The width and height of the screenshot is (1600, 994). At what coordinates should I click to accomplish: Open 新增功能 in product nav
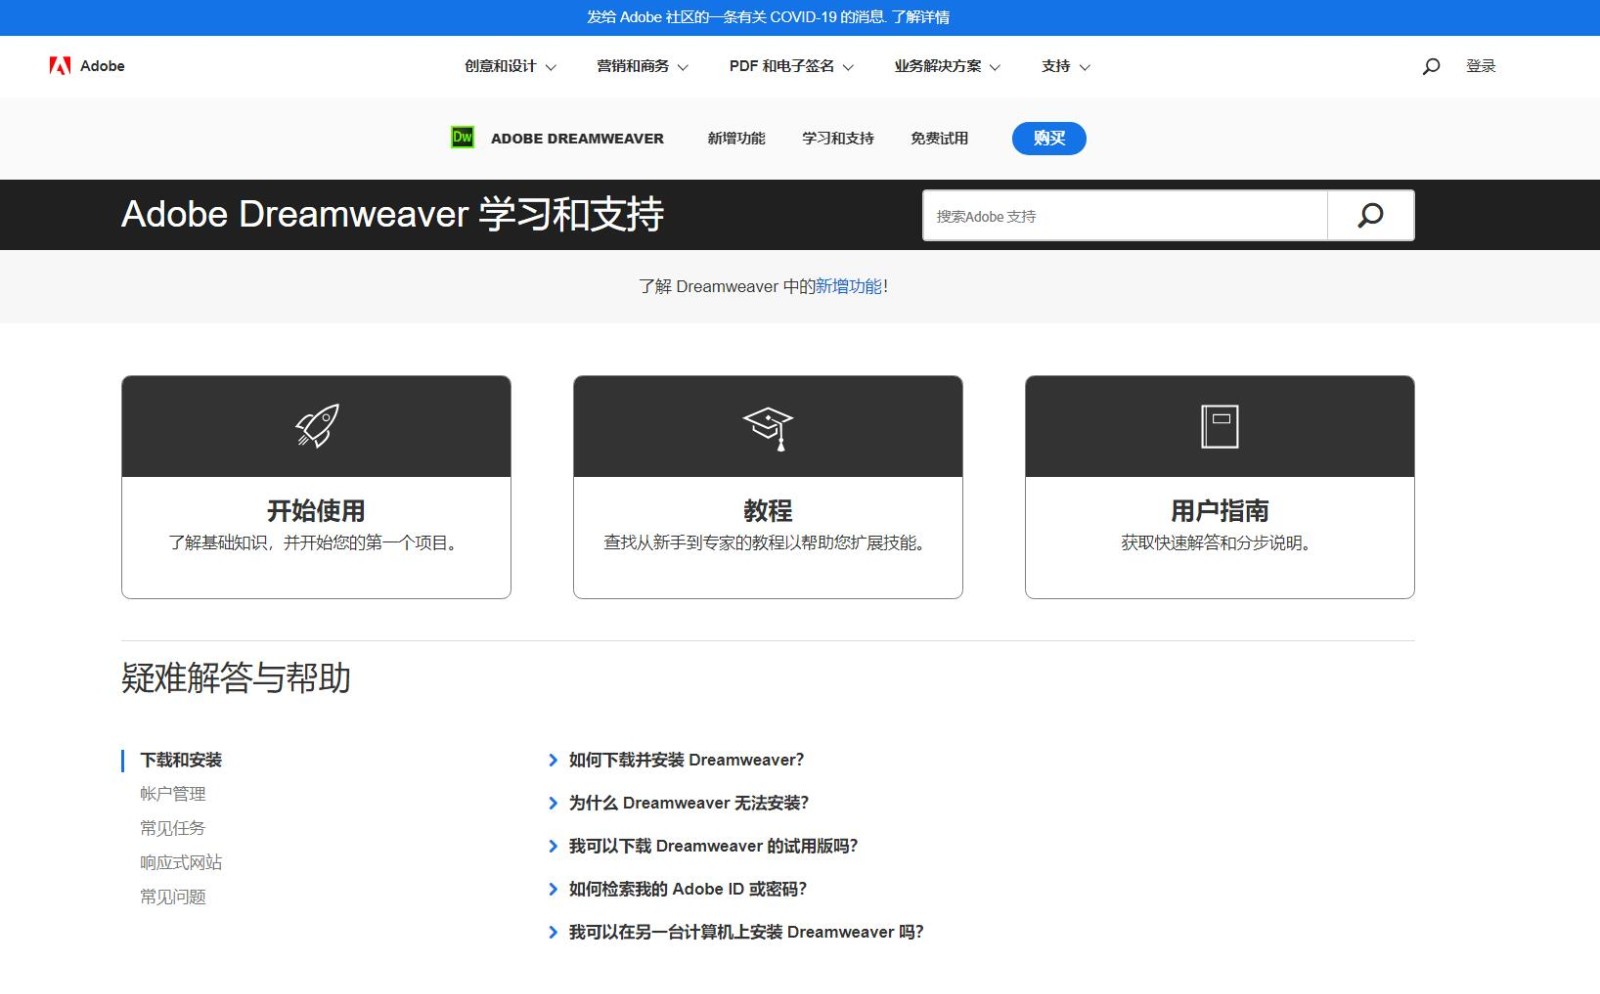[x=736, y=138]
